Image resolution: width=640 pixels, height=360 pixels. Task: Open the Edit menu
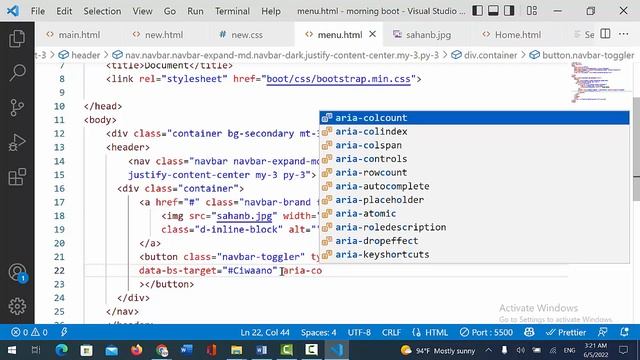(64, 11)
